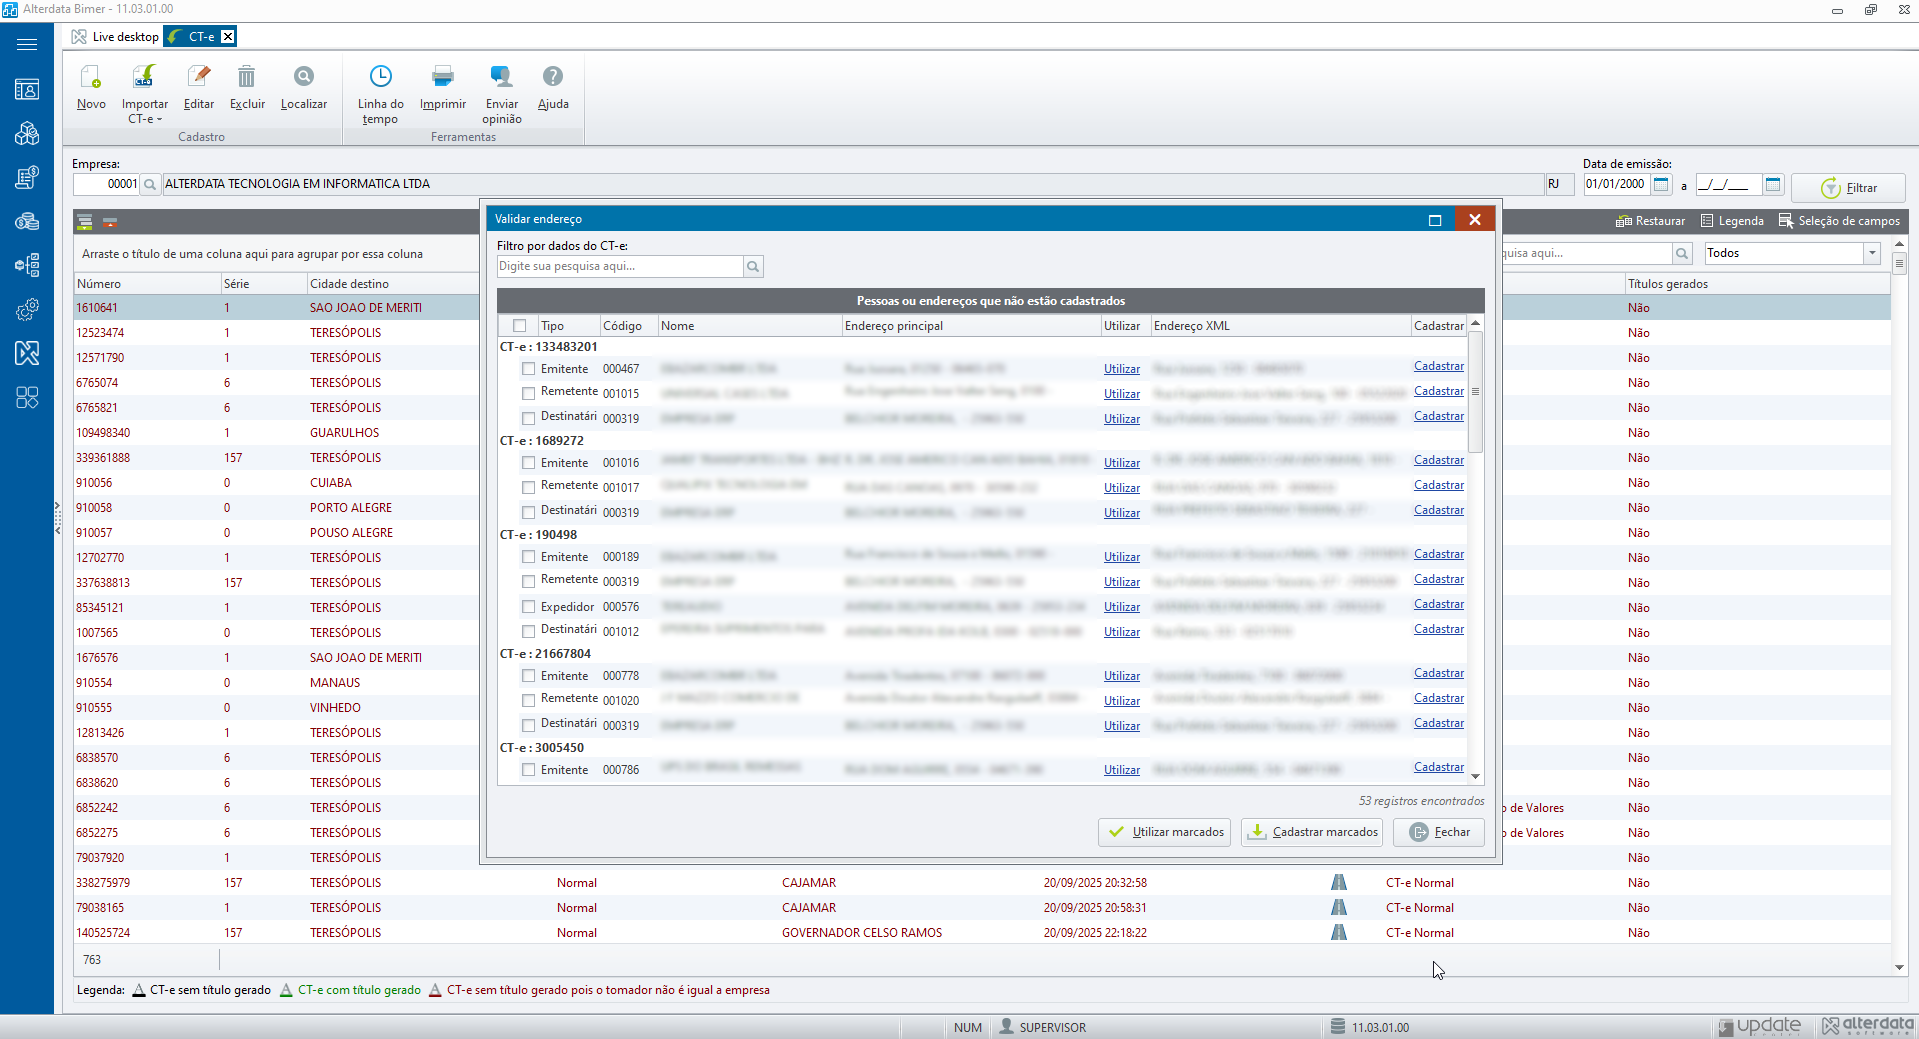Open the checklist workflow module in the sidebar
This screenshot has height=1039, width=1919.
[x=27, y=265]
